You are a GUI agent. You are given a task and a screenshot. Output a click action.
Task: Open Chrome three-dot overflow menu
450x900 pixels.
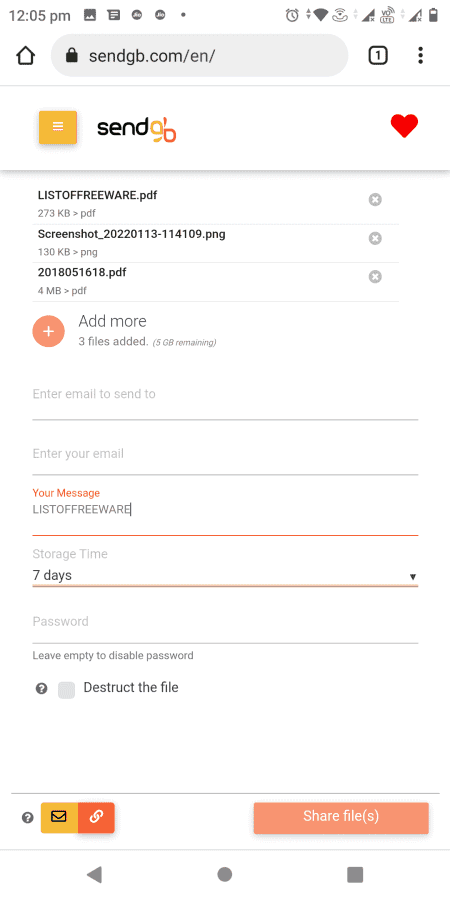coord(421,56)
